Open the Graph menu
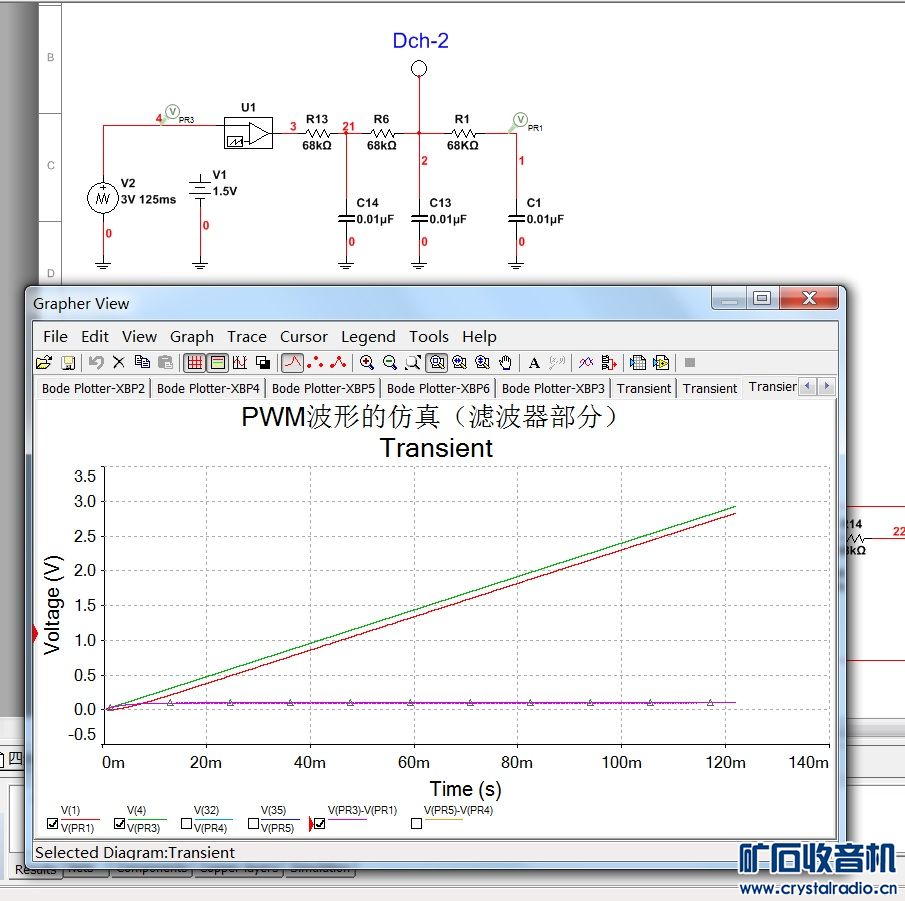 (x=192, y=337)
